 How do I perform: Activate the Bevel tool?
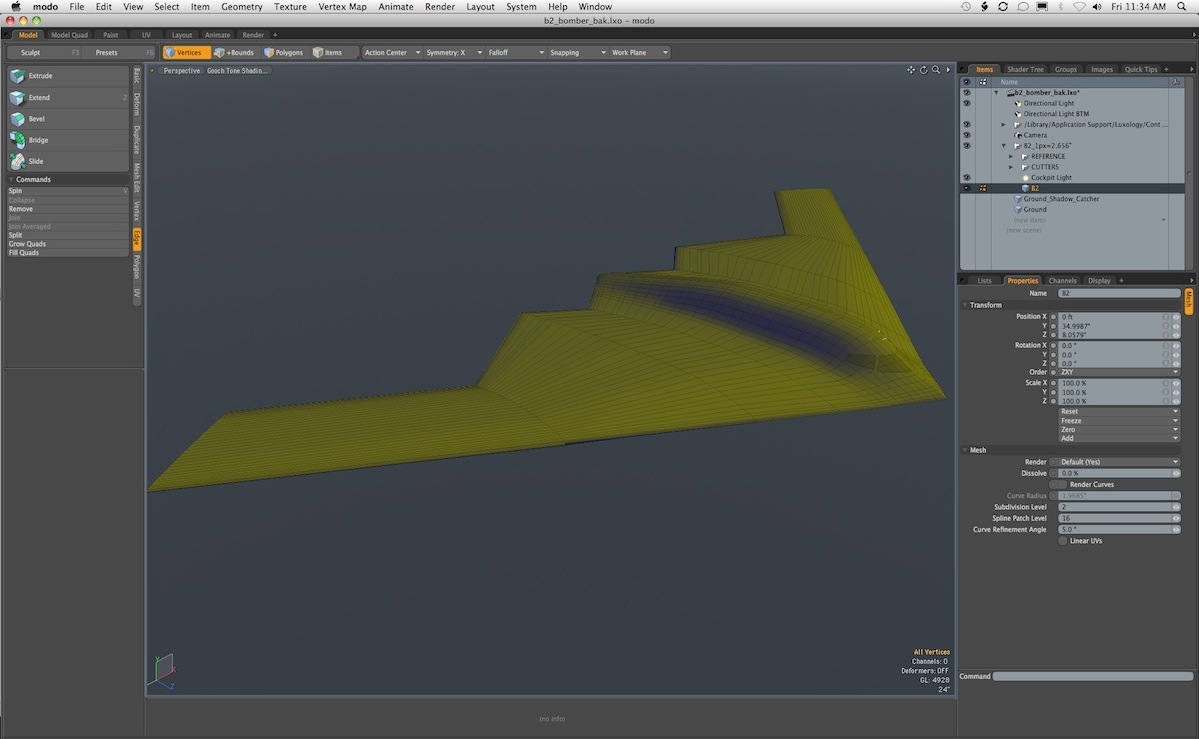[36, 119]
